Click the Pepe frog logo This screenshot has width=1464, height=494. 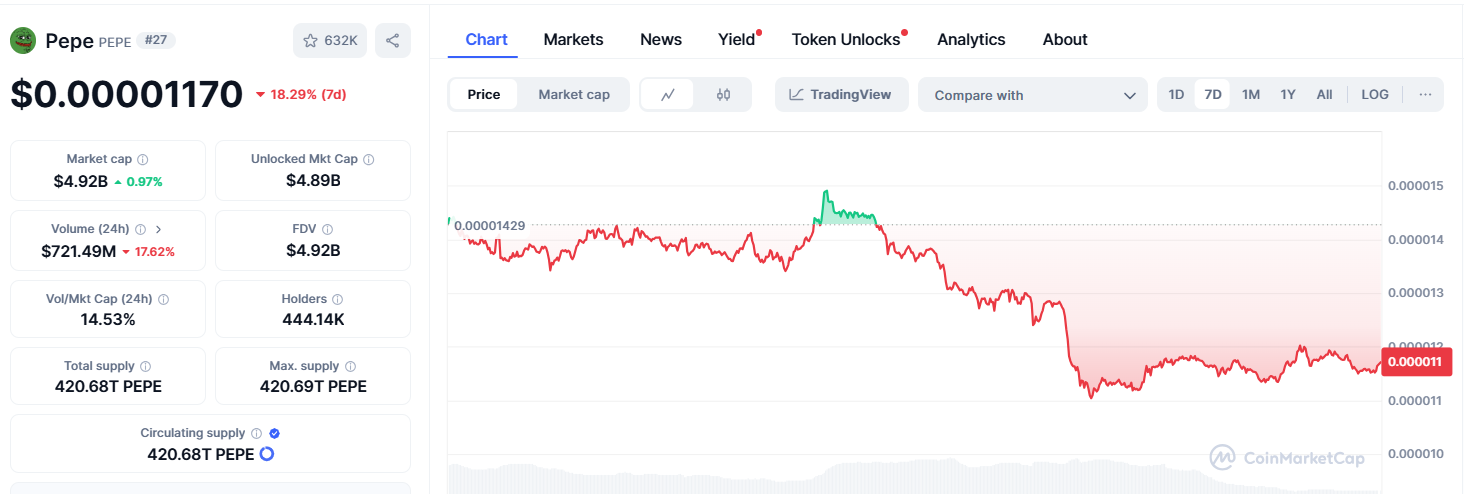coord(23,41)
